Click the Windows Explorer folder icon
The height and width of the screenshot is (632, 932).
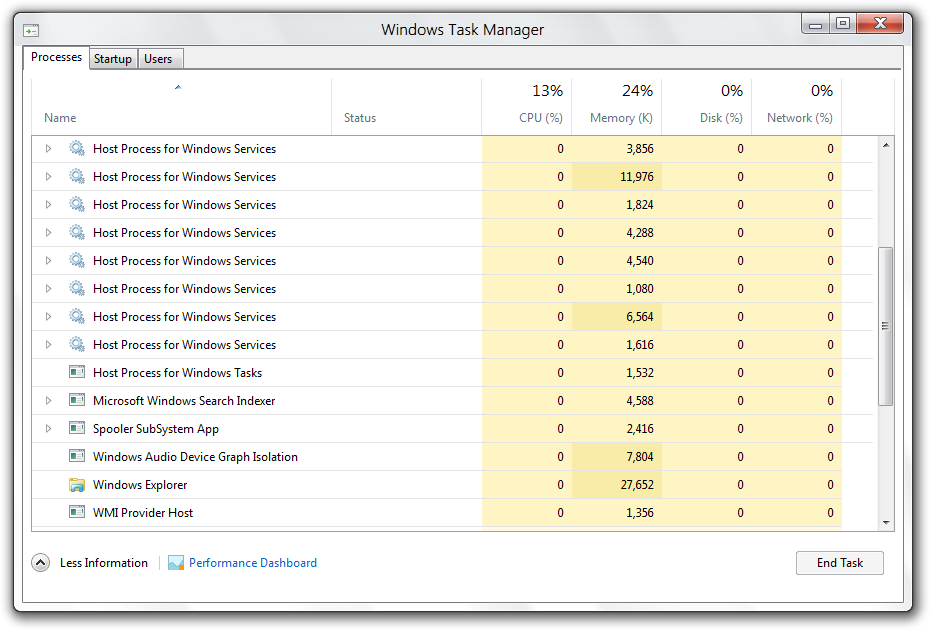point(77,485)
